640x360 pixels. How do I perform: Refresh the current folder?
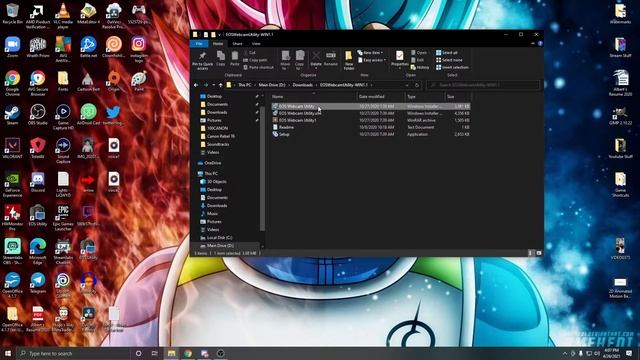[417, 85]
